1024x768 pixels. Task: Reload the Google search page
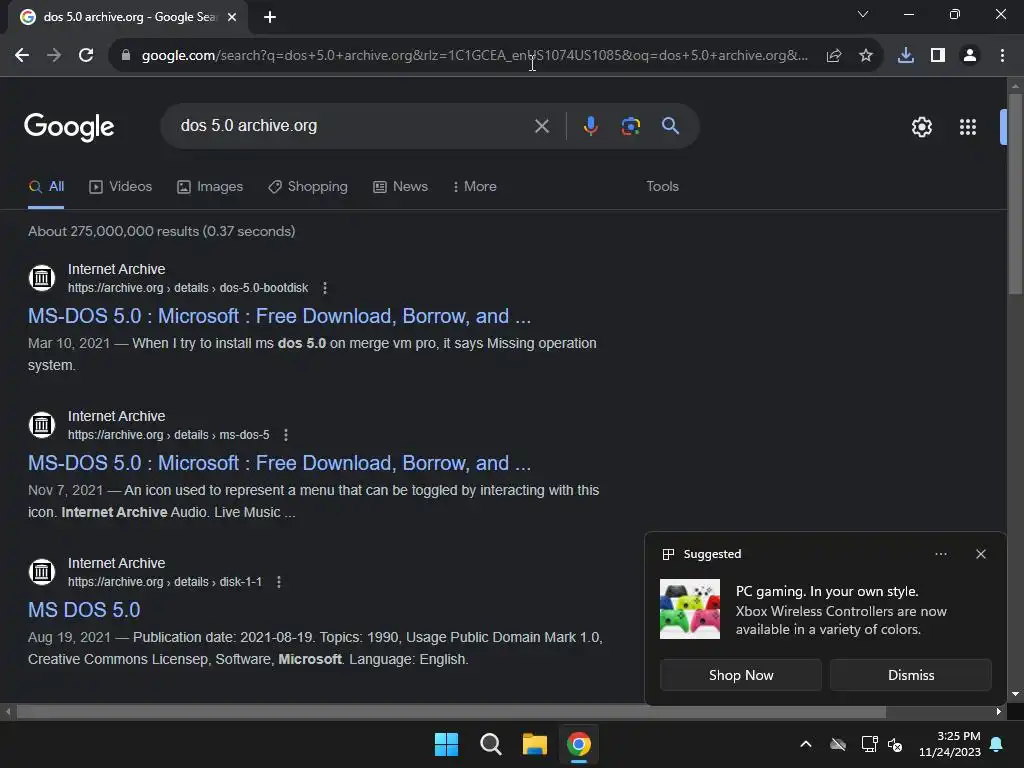coord(86,56)
